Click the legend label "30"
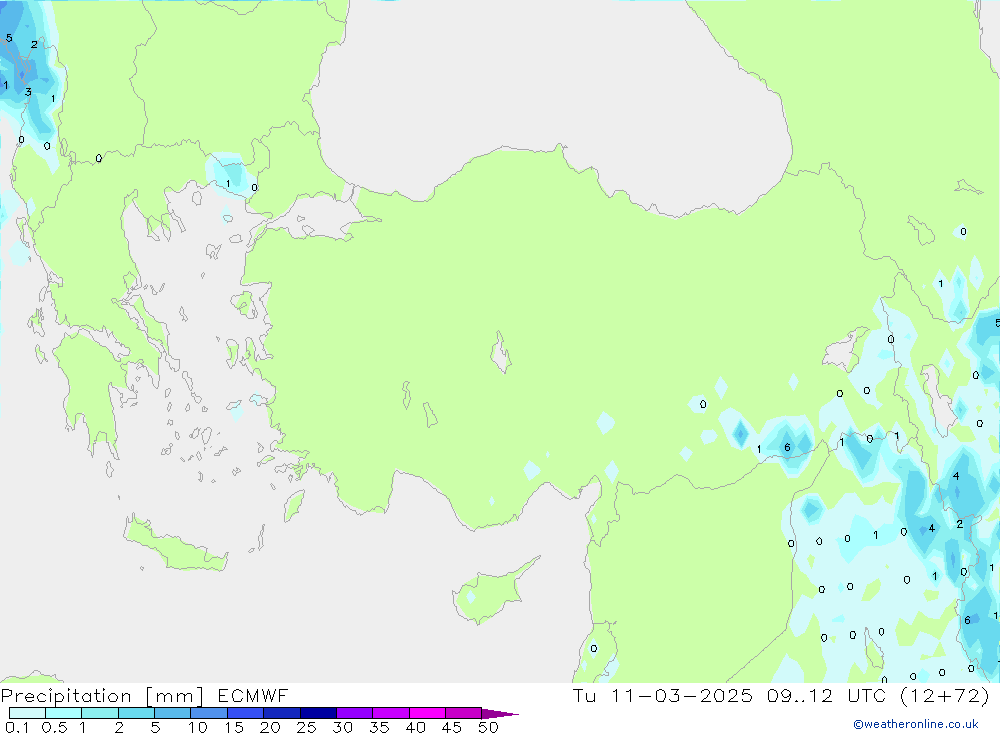 [342, 727]
